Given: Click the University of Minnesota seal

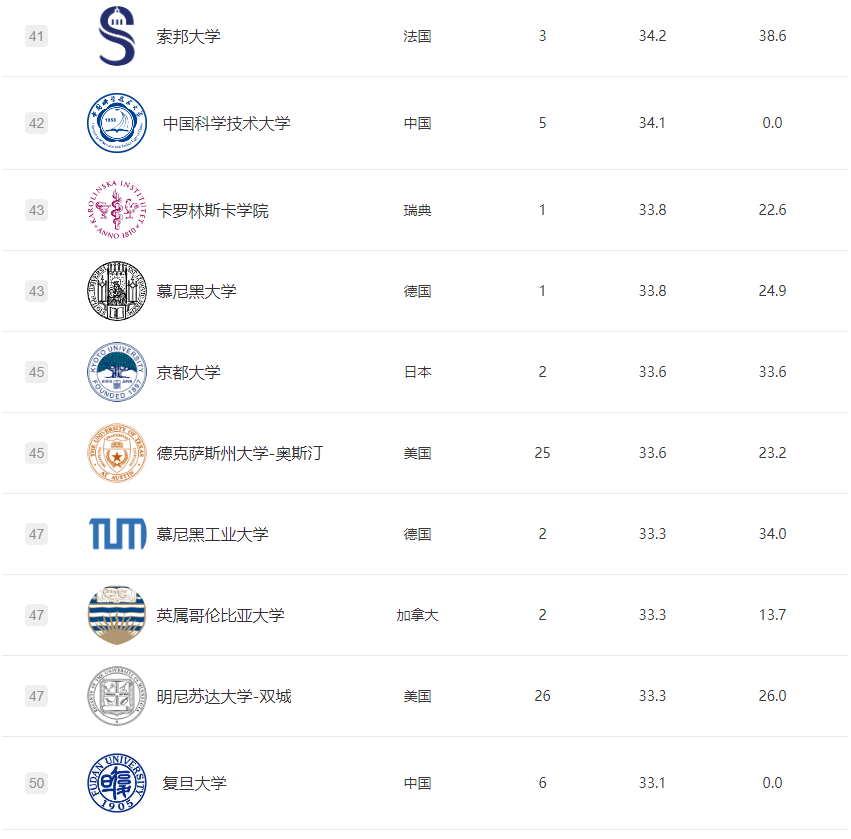Looking at the screenshot, I should click(x=117, y=696).
